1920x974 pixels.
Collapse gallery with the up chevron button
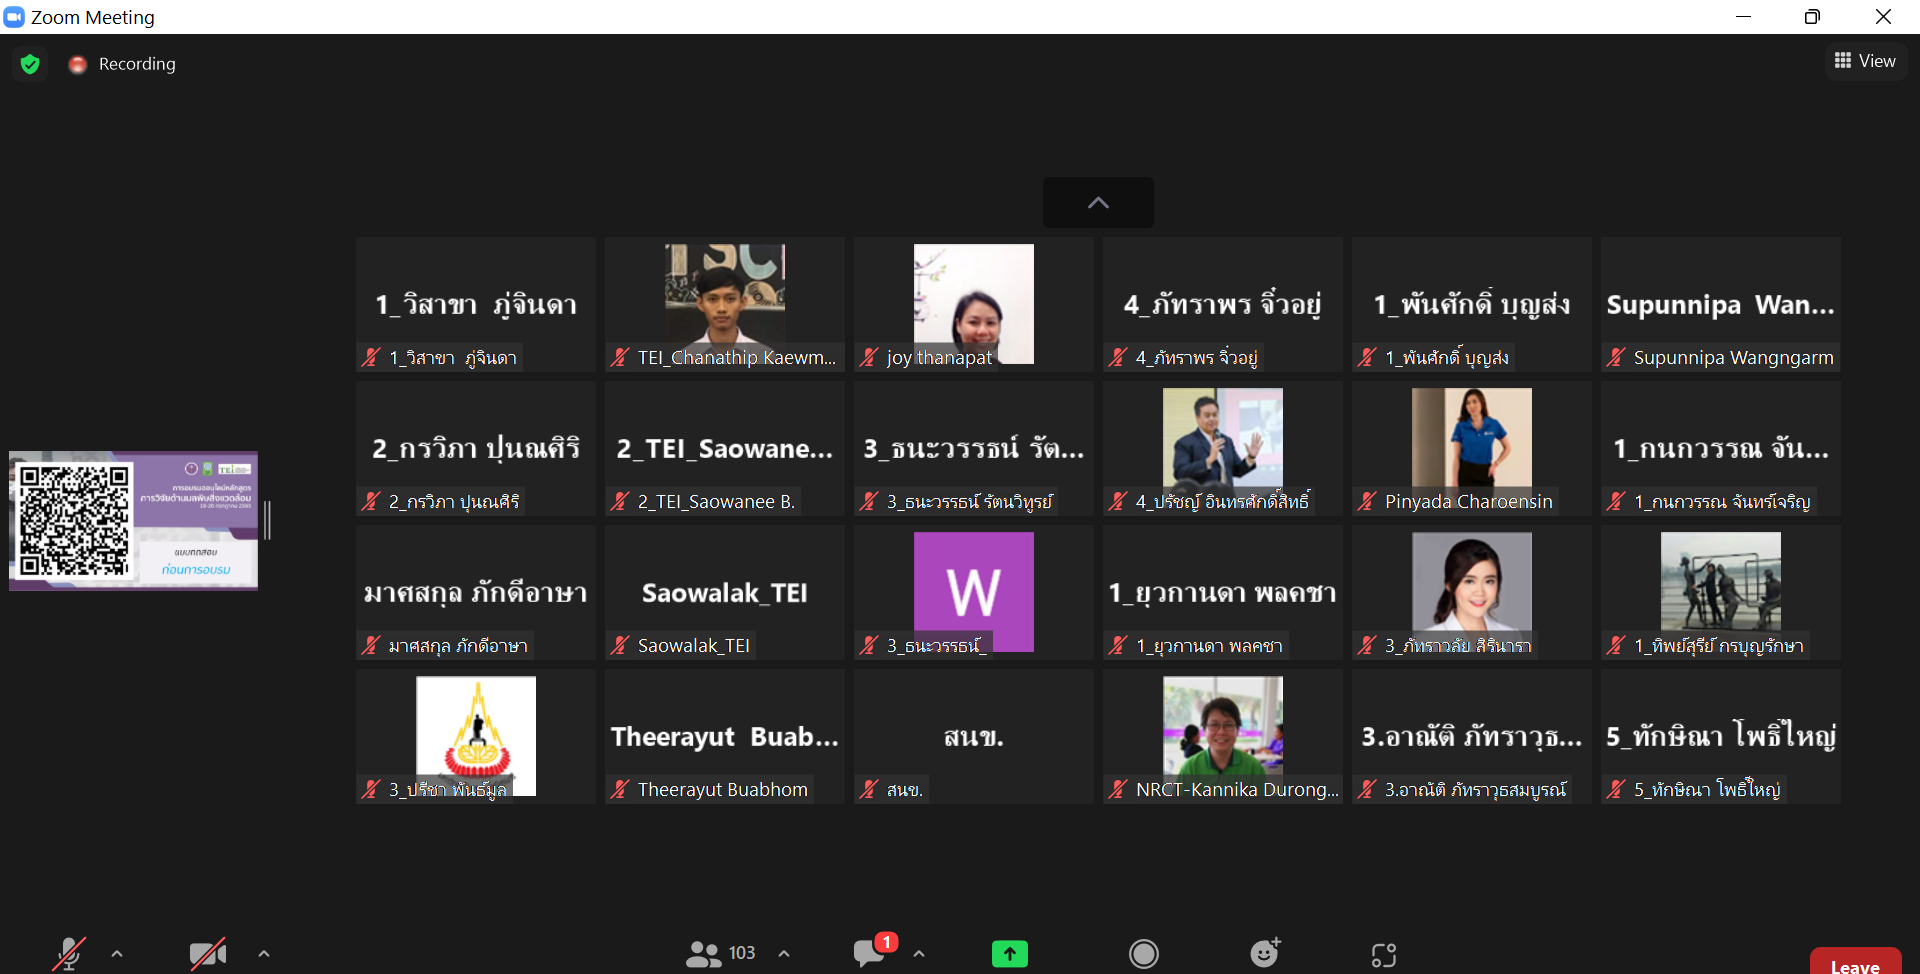point(1098,203)
